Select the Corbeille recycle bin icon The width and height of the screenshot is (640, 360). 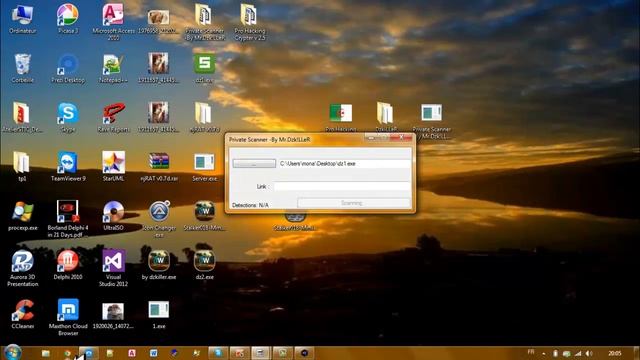coord(22,68)
